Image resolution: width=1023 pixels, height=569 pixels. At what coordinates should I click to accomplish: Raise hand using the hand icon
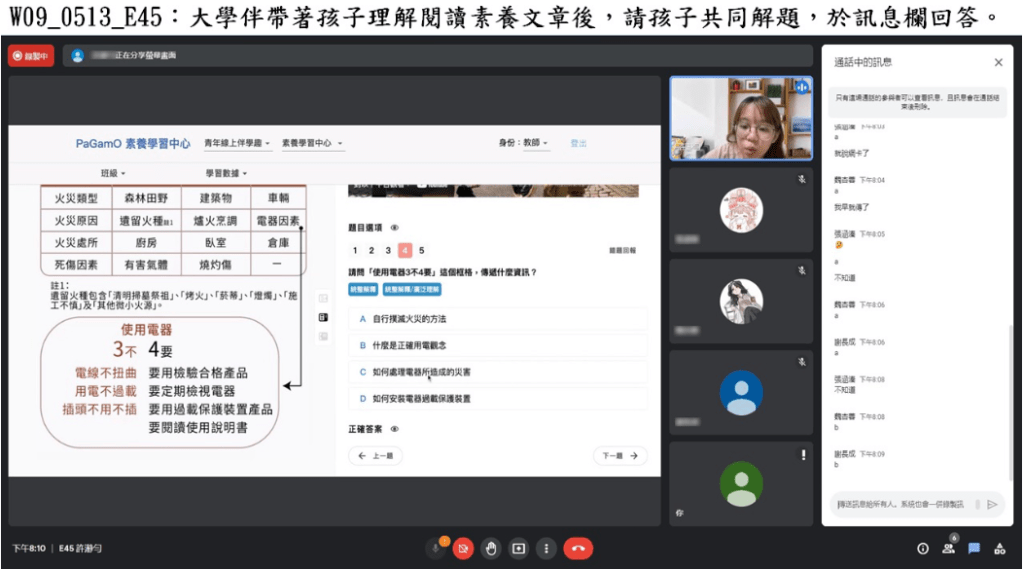click(x=490, y=548)
